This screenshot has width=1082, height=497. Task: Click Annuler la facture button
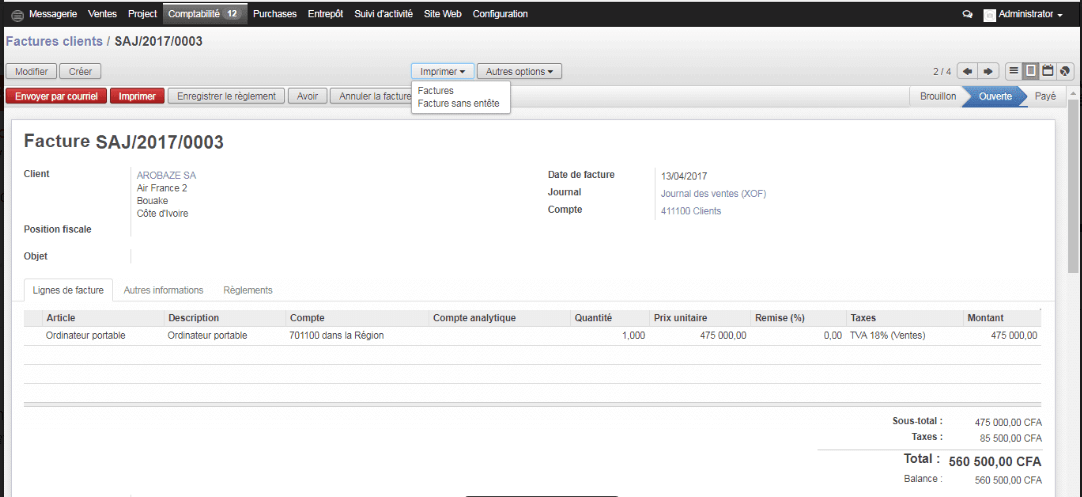tap(371, 96)
